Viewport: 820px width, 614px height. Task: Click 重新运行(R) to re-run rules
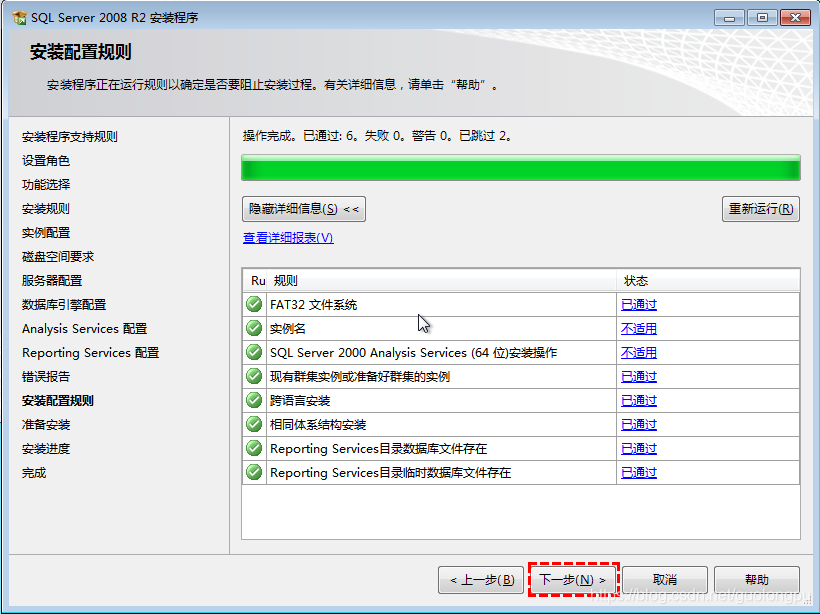click(x=761, y=209)
